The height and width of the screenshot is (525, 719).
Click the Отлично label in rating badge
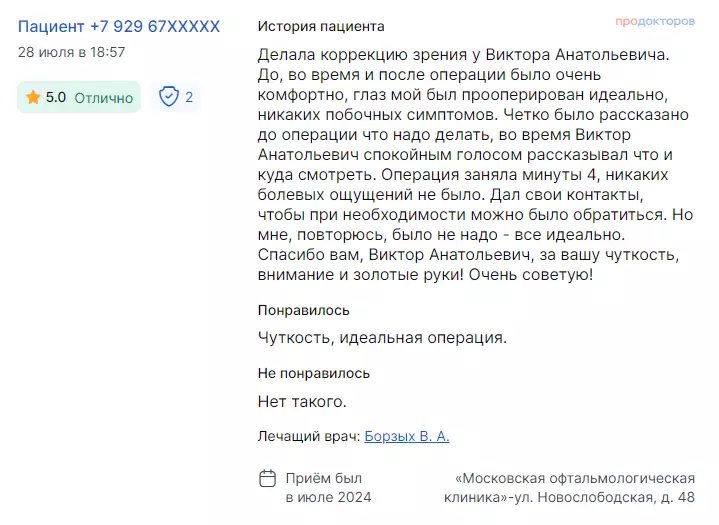pos(104,98)
